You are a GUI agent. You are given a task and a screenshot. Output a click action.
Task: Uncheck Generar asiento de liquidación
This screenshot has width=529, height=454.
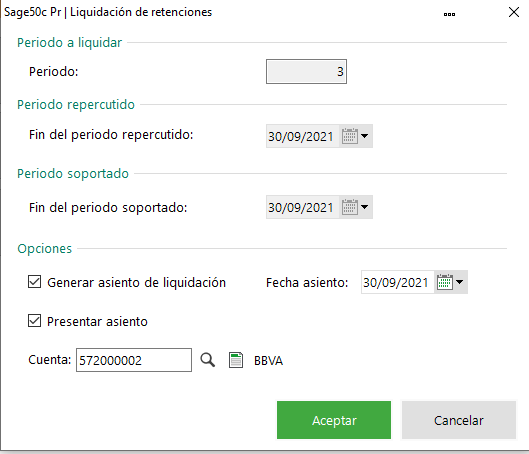coord(34,282)
